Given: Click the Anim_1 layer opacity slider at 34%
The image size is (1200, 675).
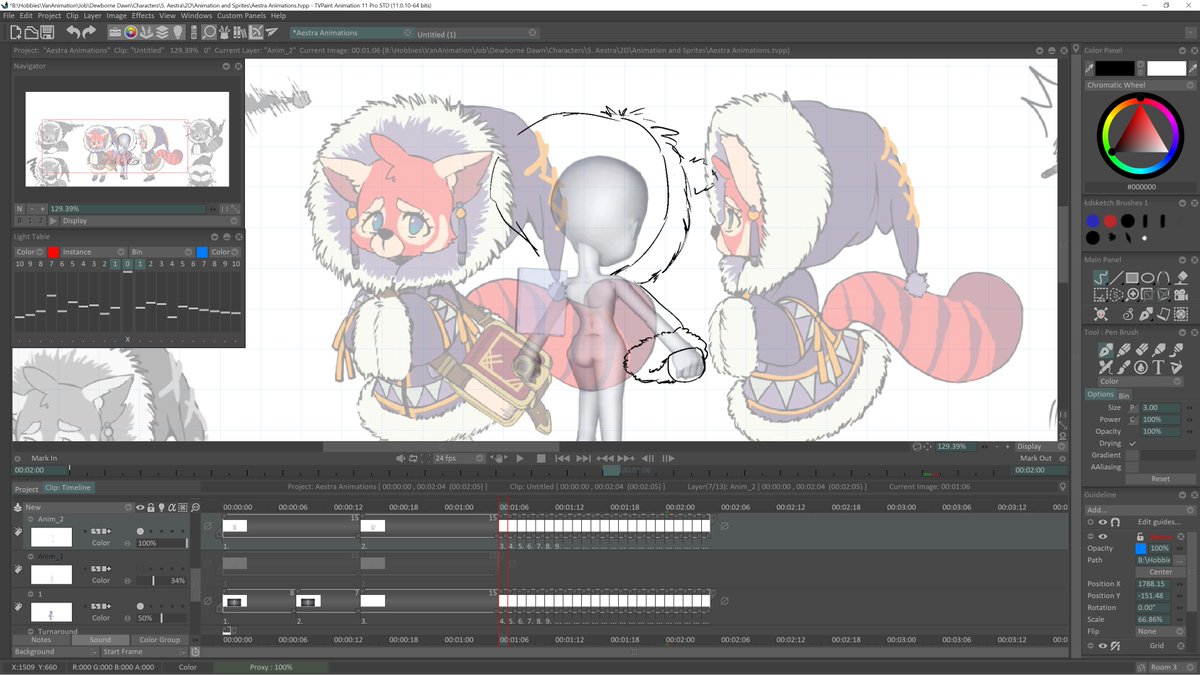Looking at the screenshot, I should coord(161,580).
